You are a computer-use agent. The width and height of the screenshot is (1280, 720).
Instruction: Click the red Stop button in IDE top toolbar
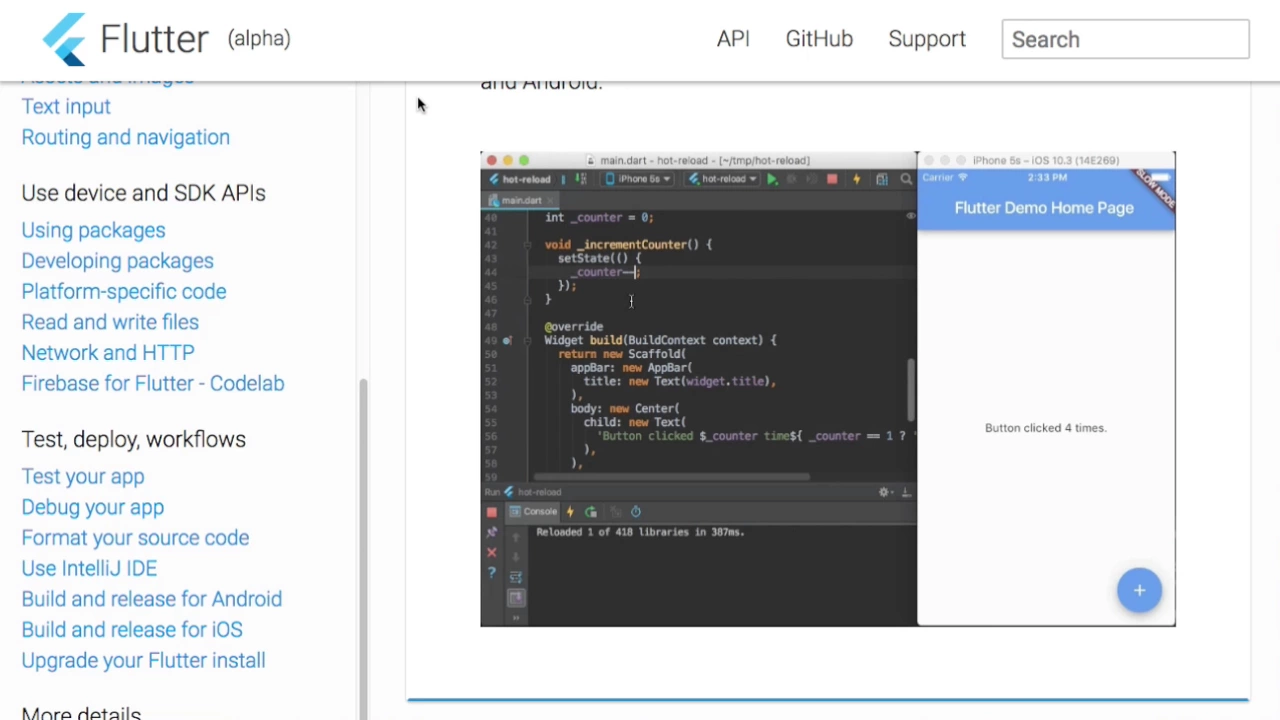832,179
